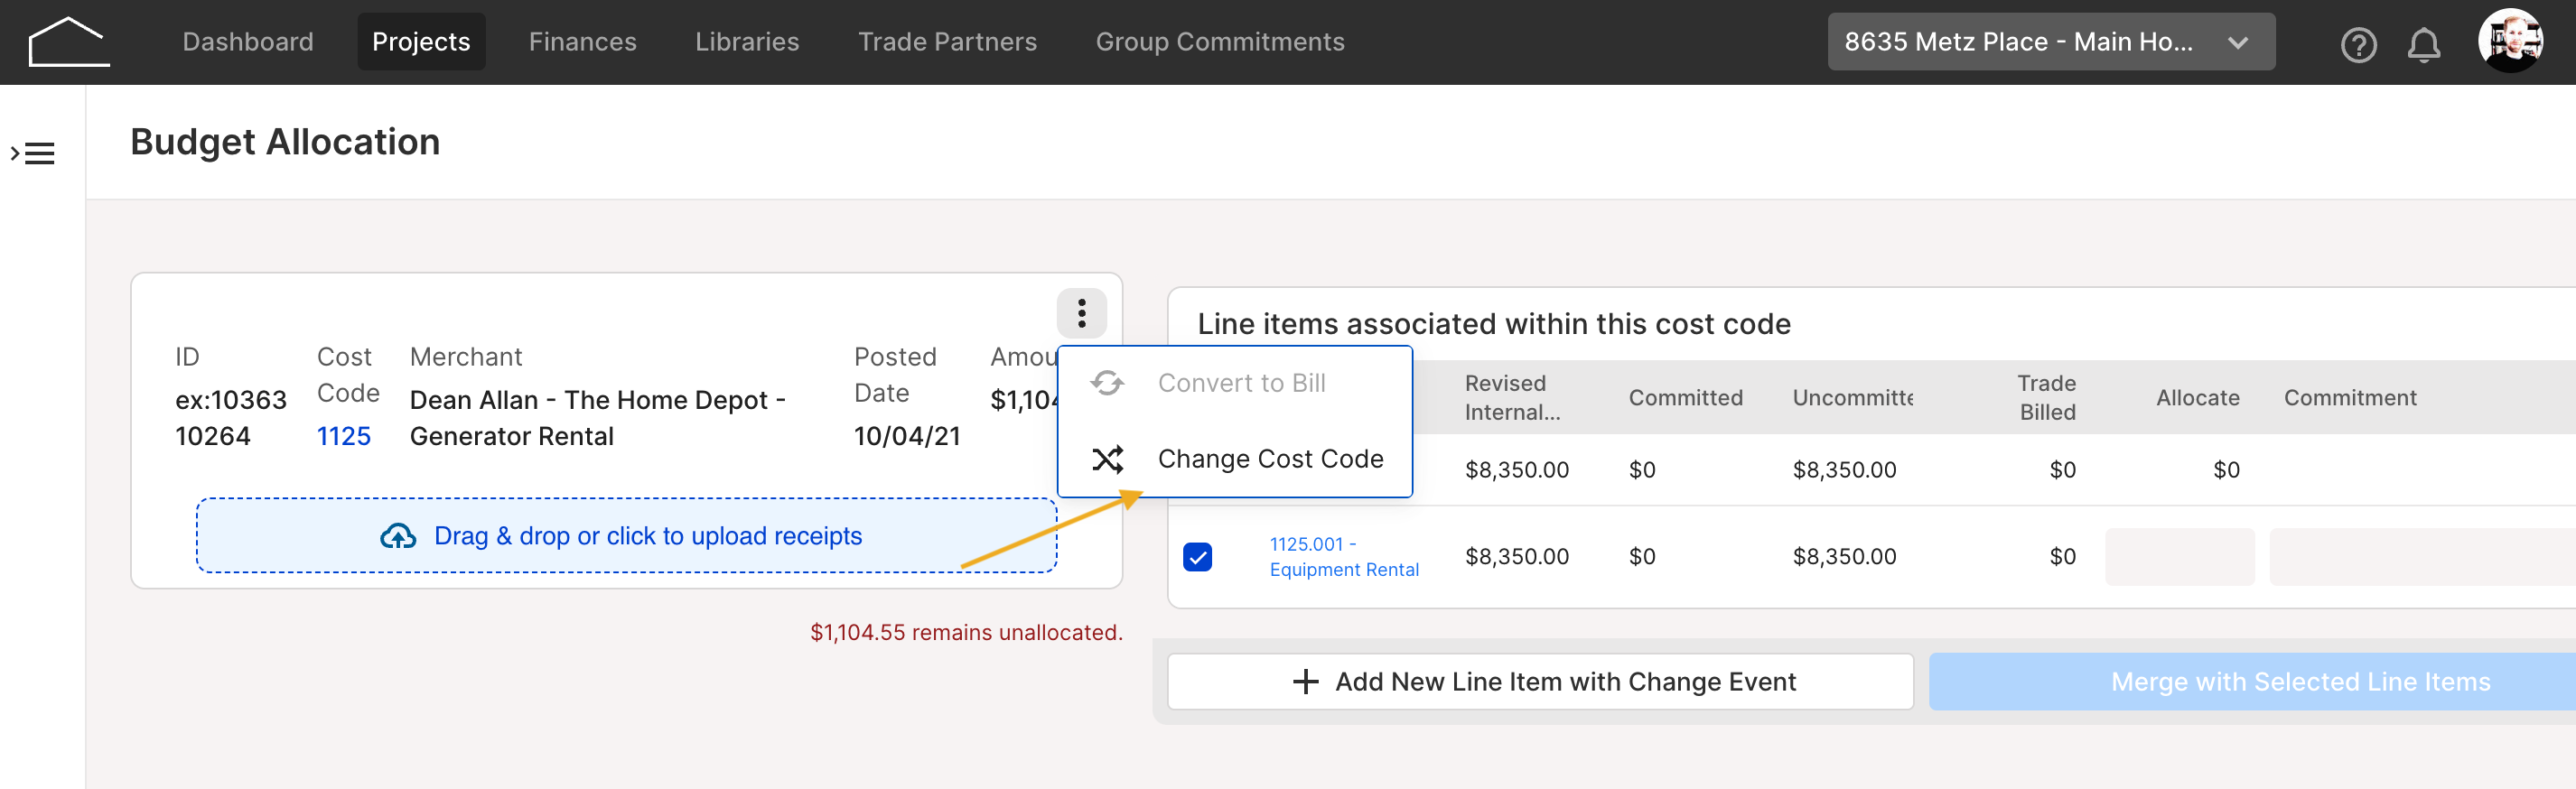Click the Allocate amount input field
2576x789 pixels.
point(2179,557)
